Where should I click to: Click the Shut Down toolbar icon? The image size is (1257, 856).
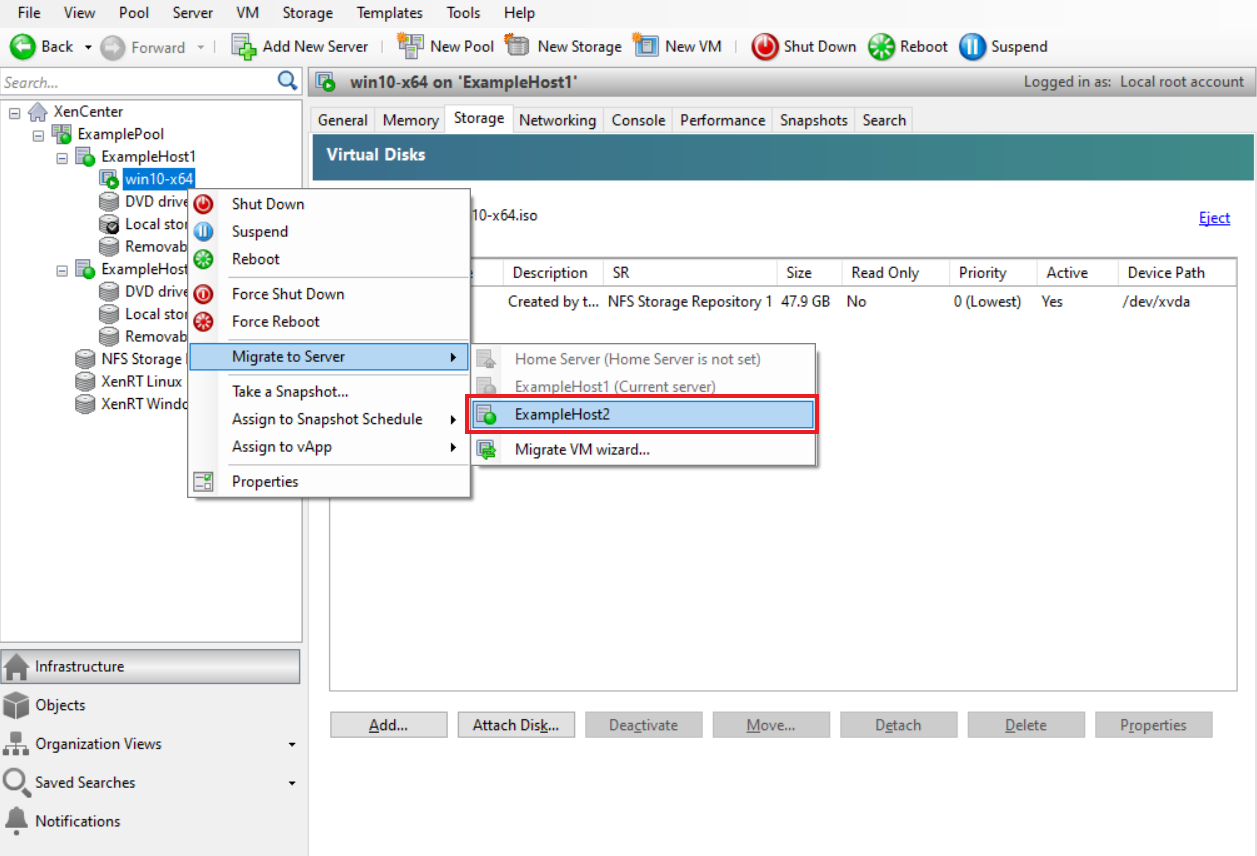coord(765,46)
